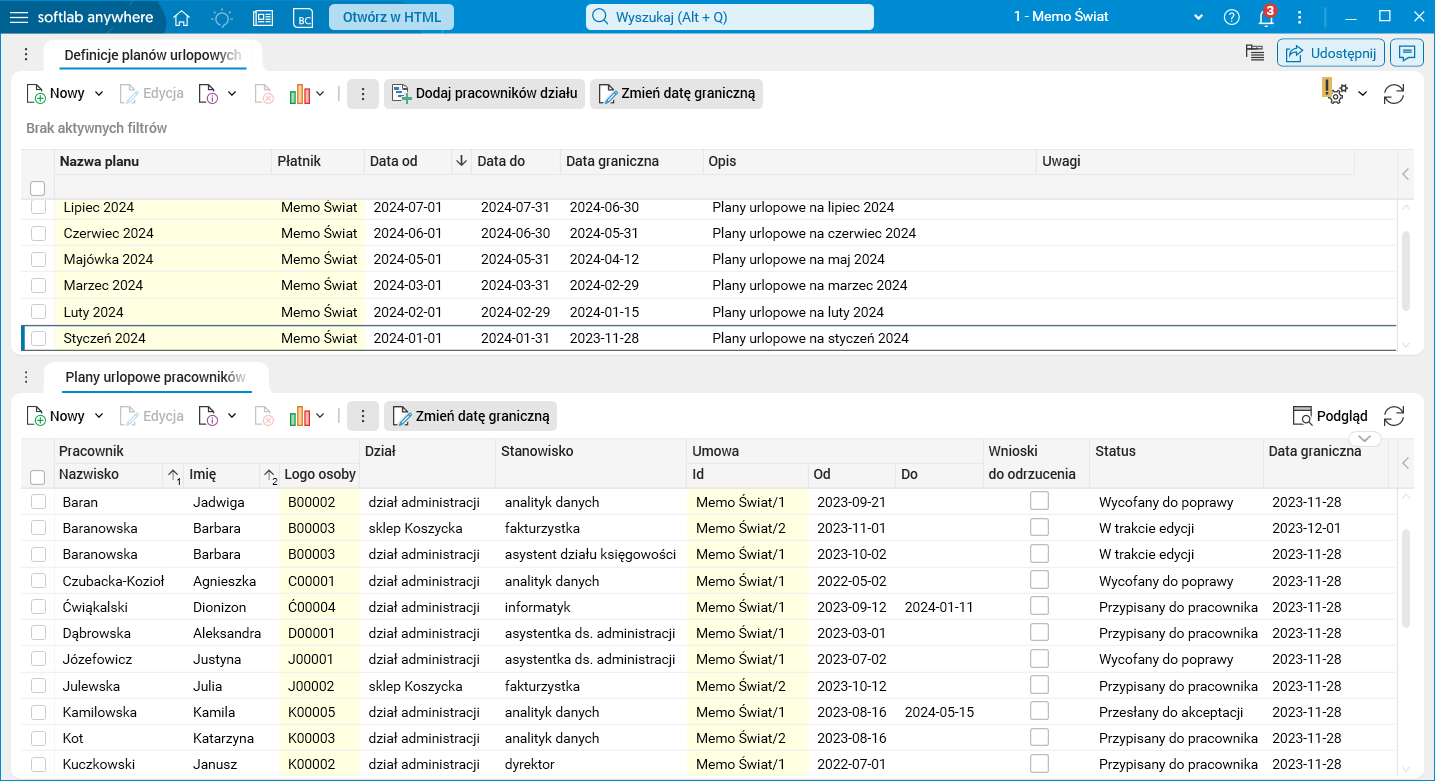This screenshot has width=1435, height=781.
Task: Click the Udostępnij button
Action: [x=1330, y=53]
